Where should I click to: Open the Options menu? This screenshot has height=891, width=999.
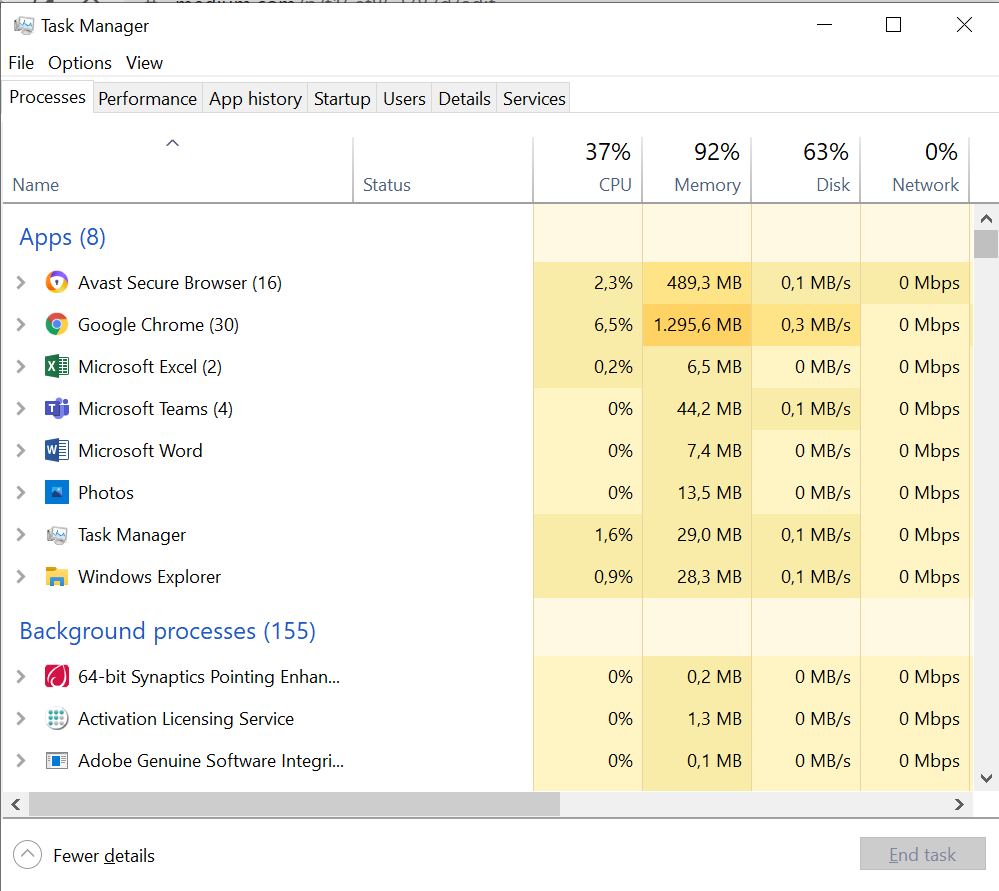pyautogui.click(x=80, y=63)
